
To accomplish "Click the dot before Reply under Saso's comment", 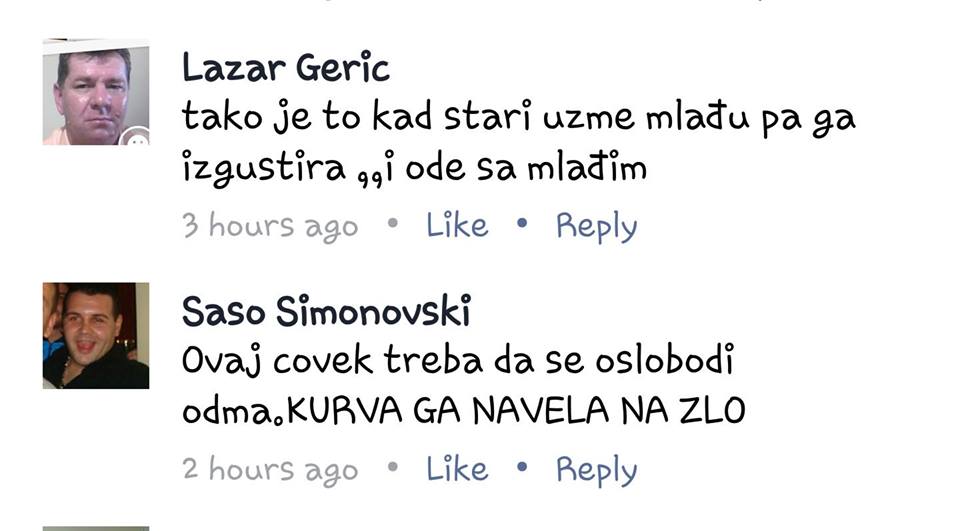I will pyautogui.click(x=522, y=467).
